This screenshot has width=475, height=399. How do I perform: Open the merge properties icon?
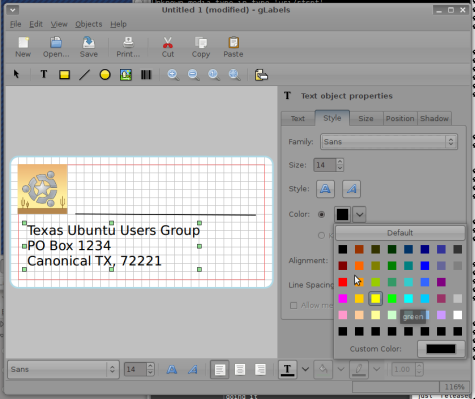pyautogui.click(x=261, y=75)
